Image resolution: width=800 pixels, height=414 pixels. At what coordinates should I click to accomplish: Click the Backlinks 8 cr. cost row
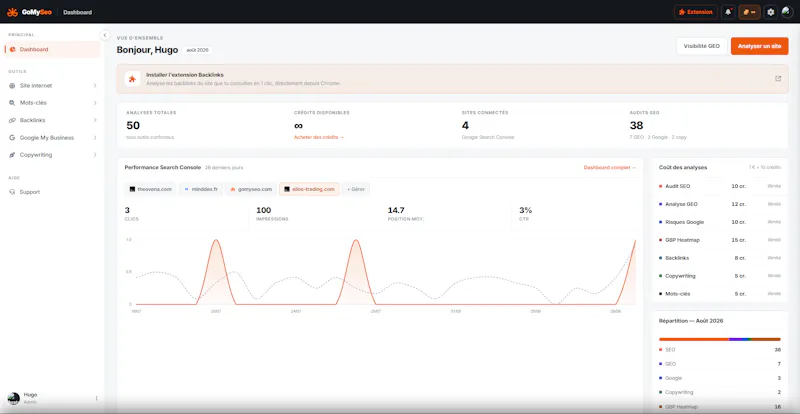click(x=719, y=258)
